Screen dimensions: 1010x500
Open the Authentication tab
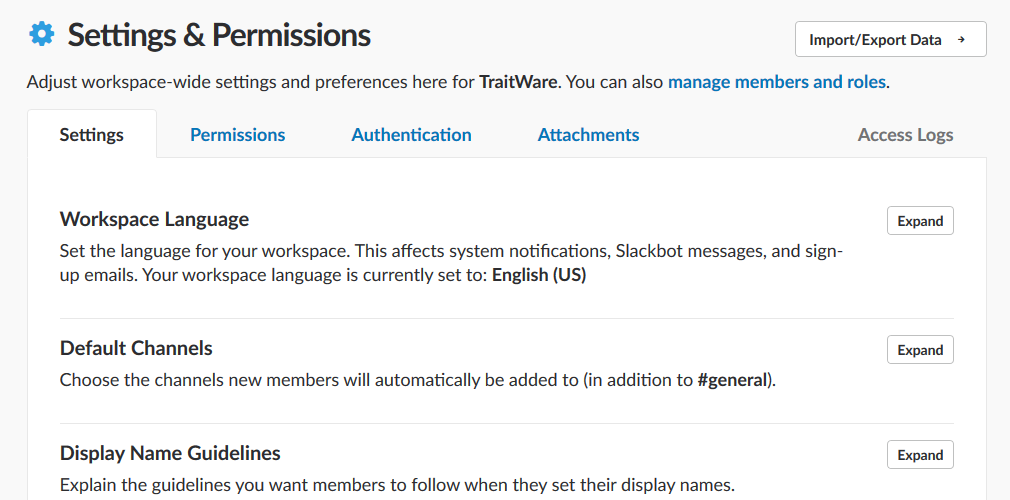[x=412, y=135]
